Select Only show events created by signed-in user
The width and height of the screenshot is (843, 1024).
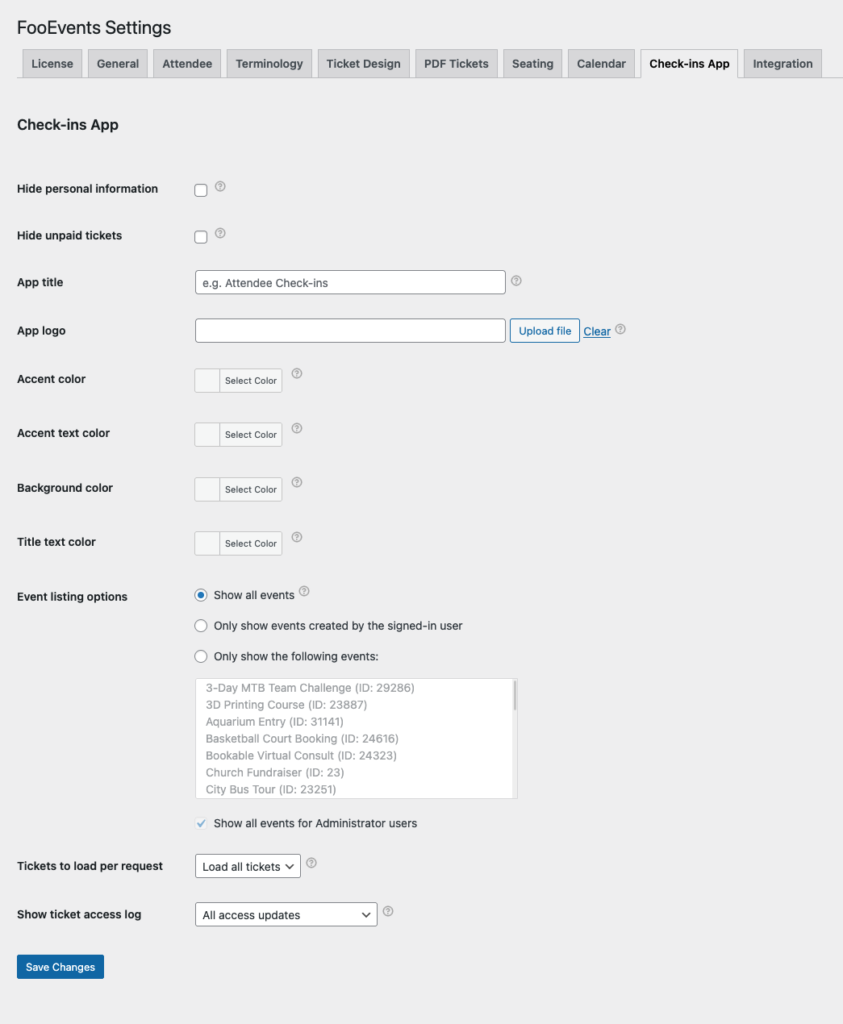pyautogui.click(x=201, y=626)
